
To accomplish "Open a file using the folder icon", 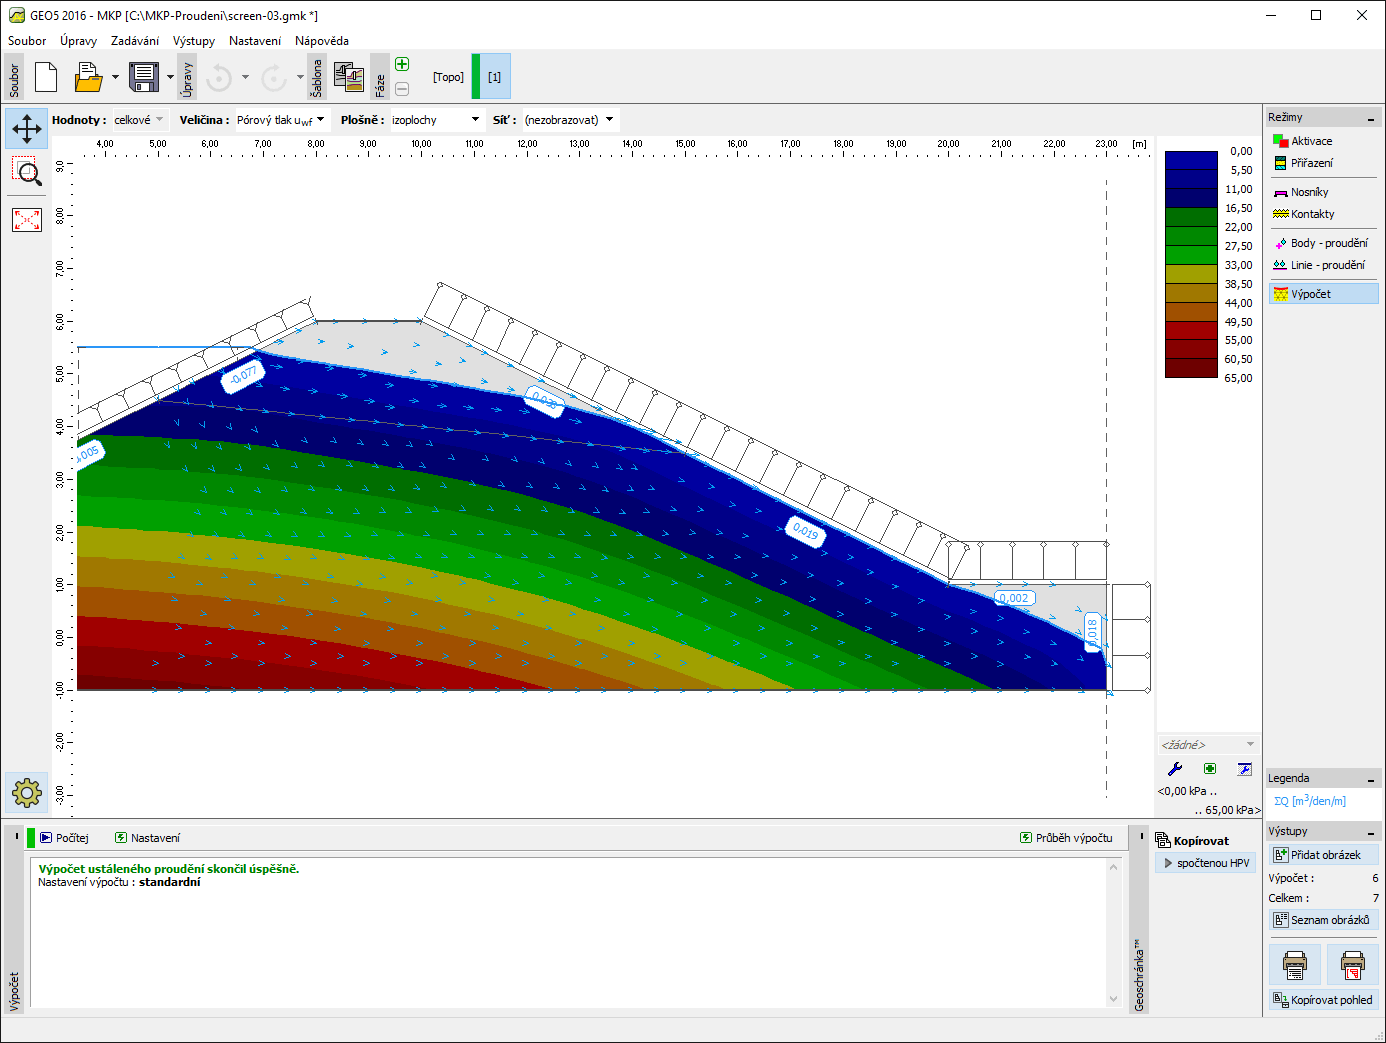I will [88, 77].
